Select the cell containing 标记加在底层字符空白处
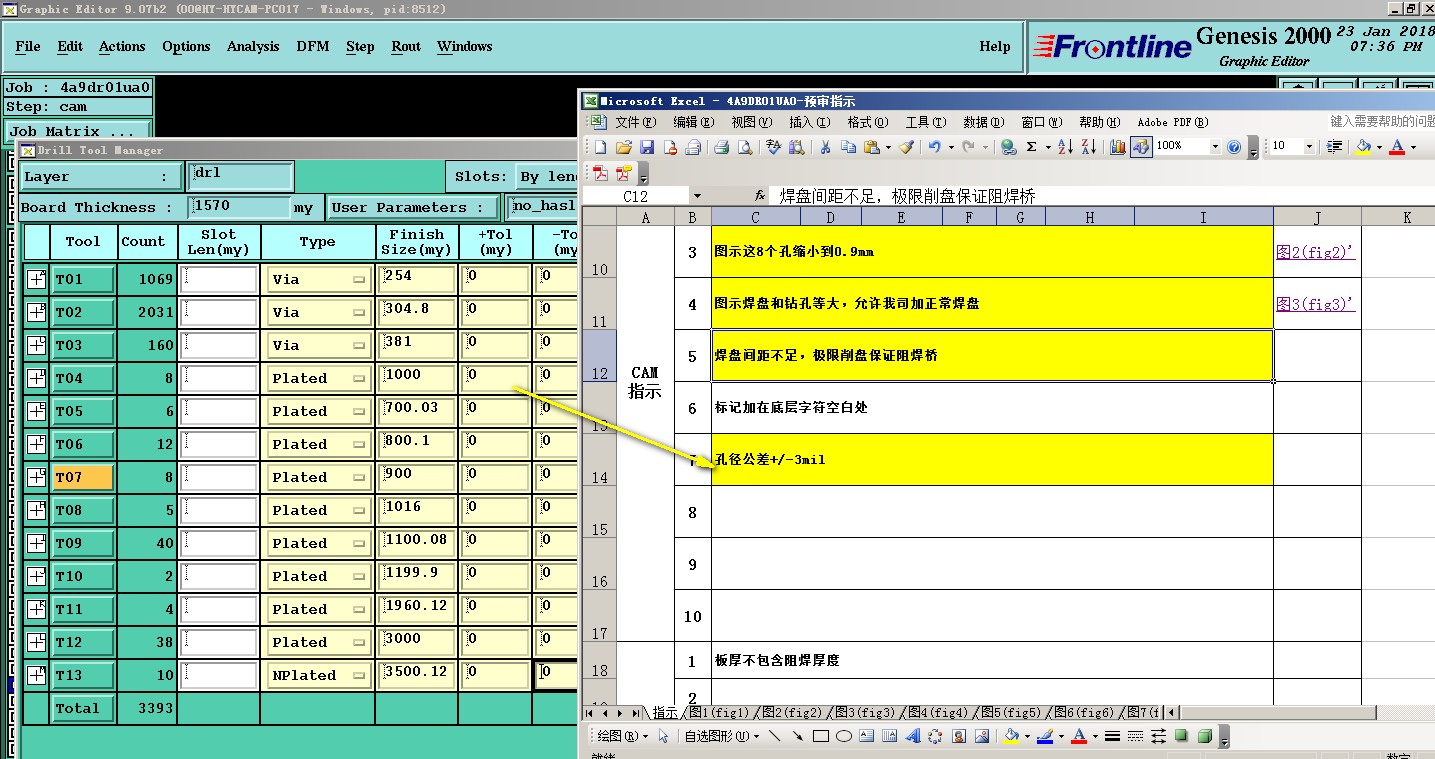Viewport: 1435px width, 759px height. 992,408
